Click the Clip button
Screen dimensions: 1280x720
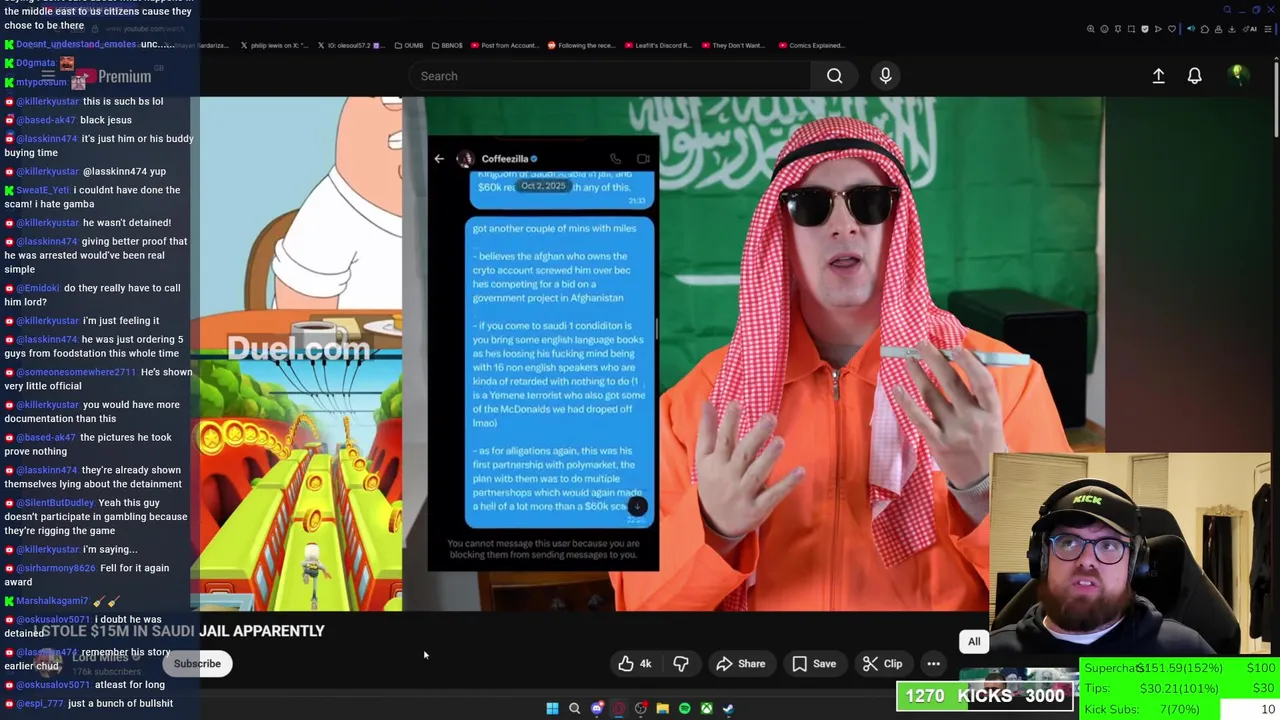pos(883,664)
